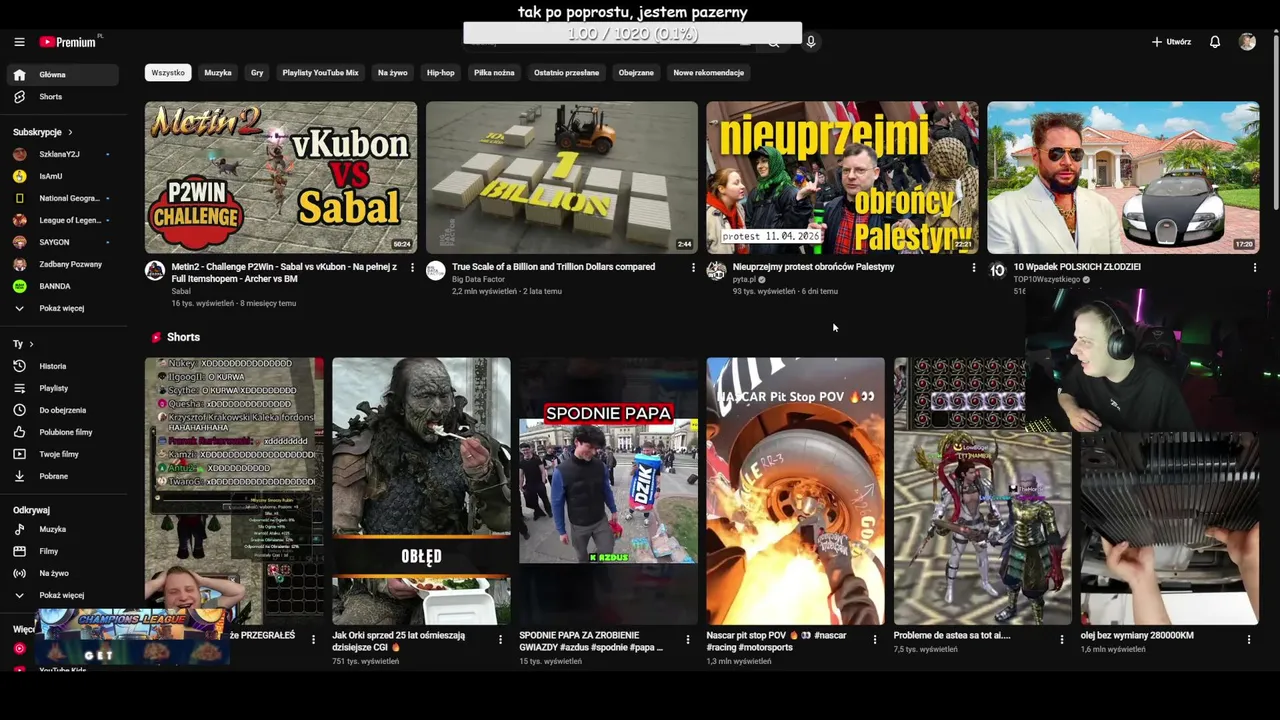The image size is (1280, 720).
Task: Select the Ostatnio przesłane chip
Action: click(566, 72)
